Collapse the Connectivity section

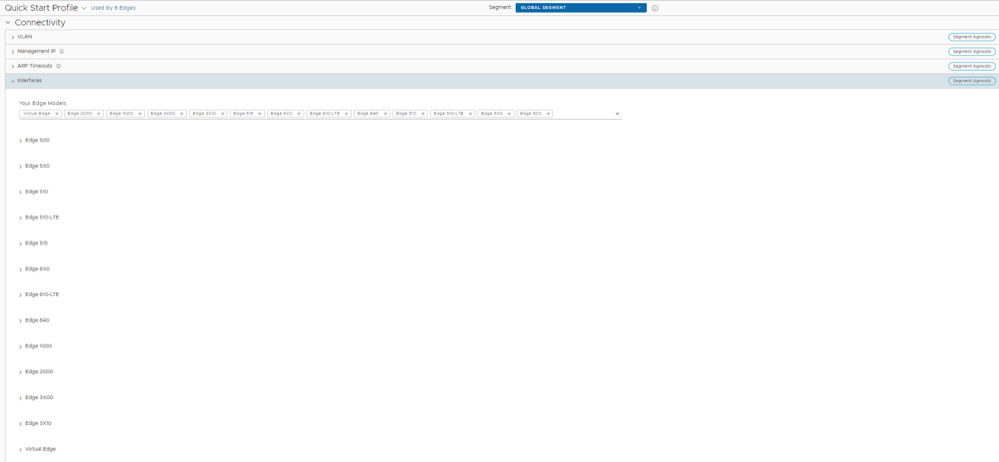click(x=8, y=23)
